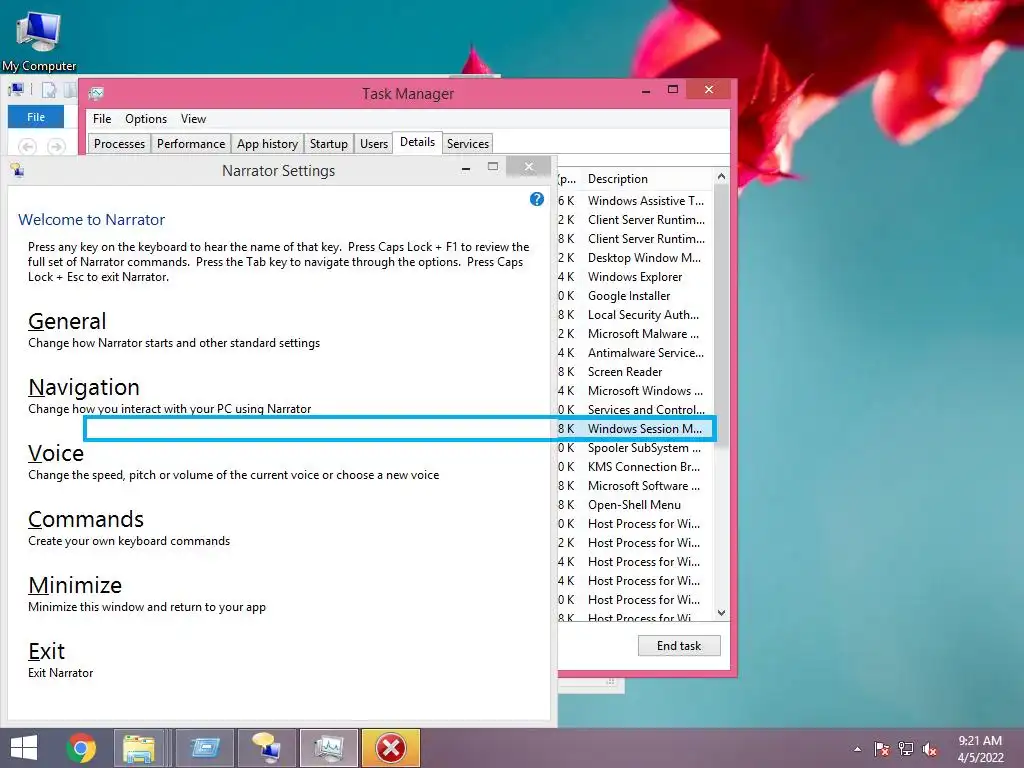The image size is (1024, 768).
Task: Show hidden tray icons arrow
Action: point(857,749)
